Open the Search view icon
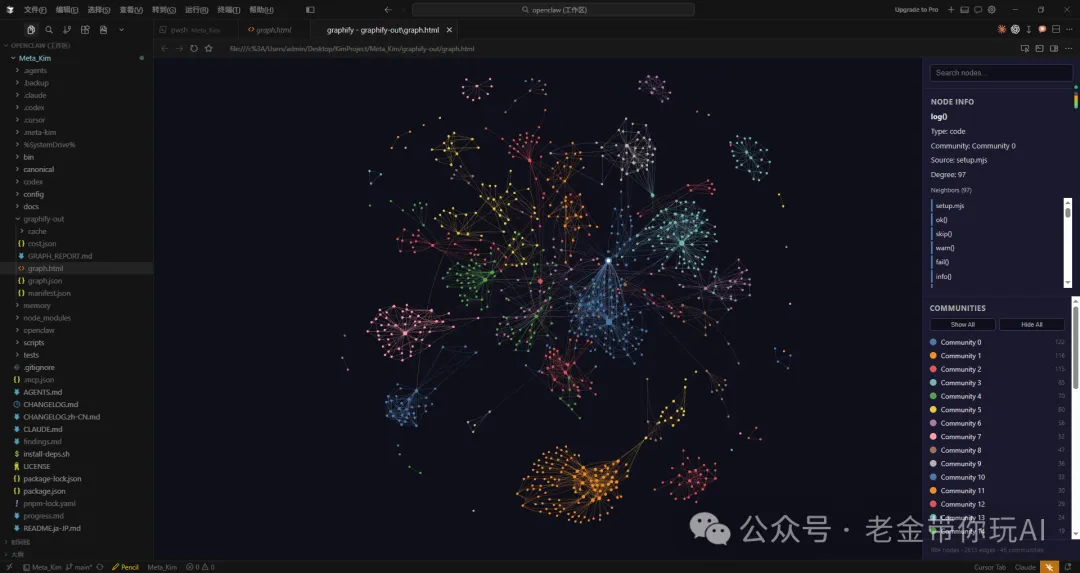This screenshot has width=1080, height=573. (49, 30)
